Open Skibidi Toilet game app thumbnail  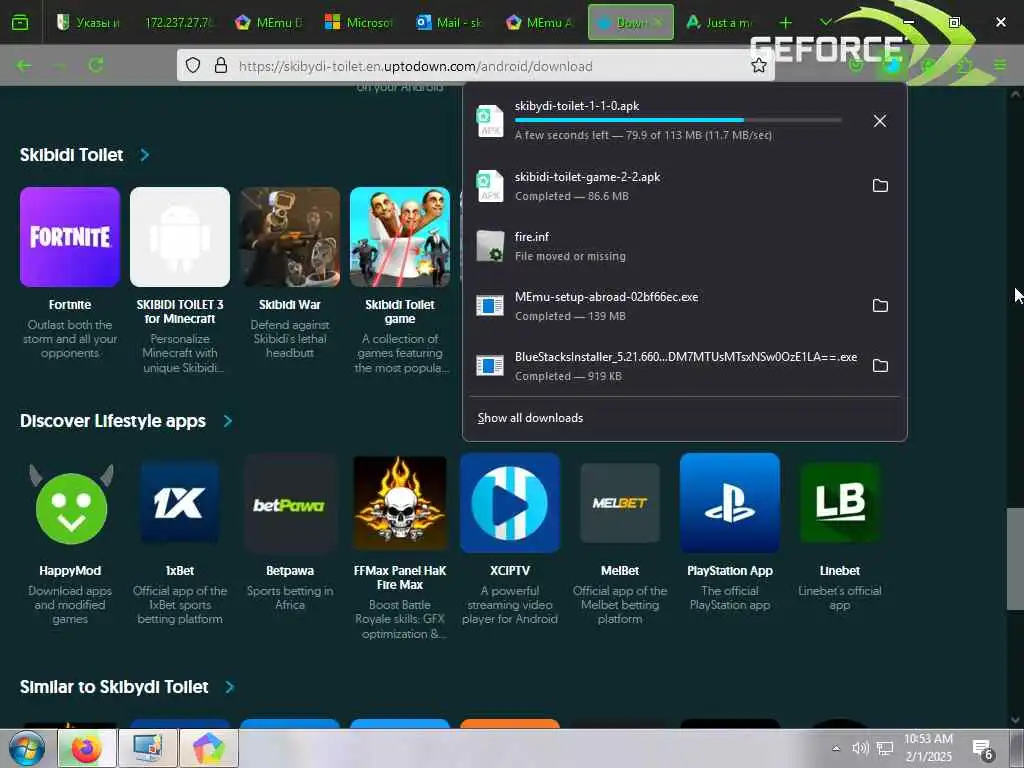[x=400, y=237]
